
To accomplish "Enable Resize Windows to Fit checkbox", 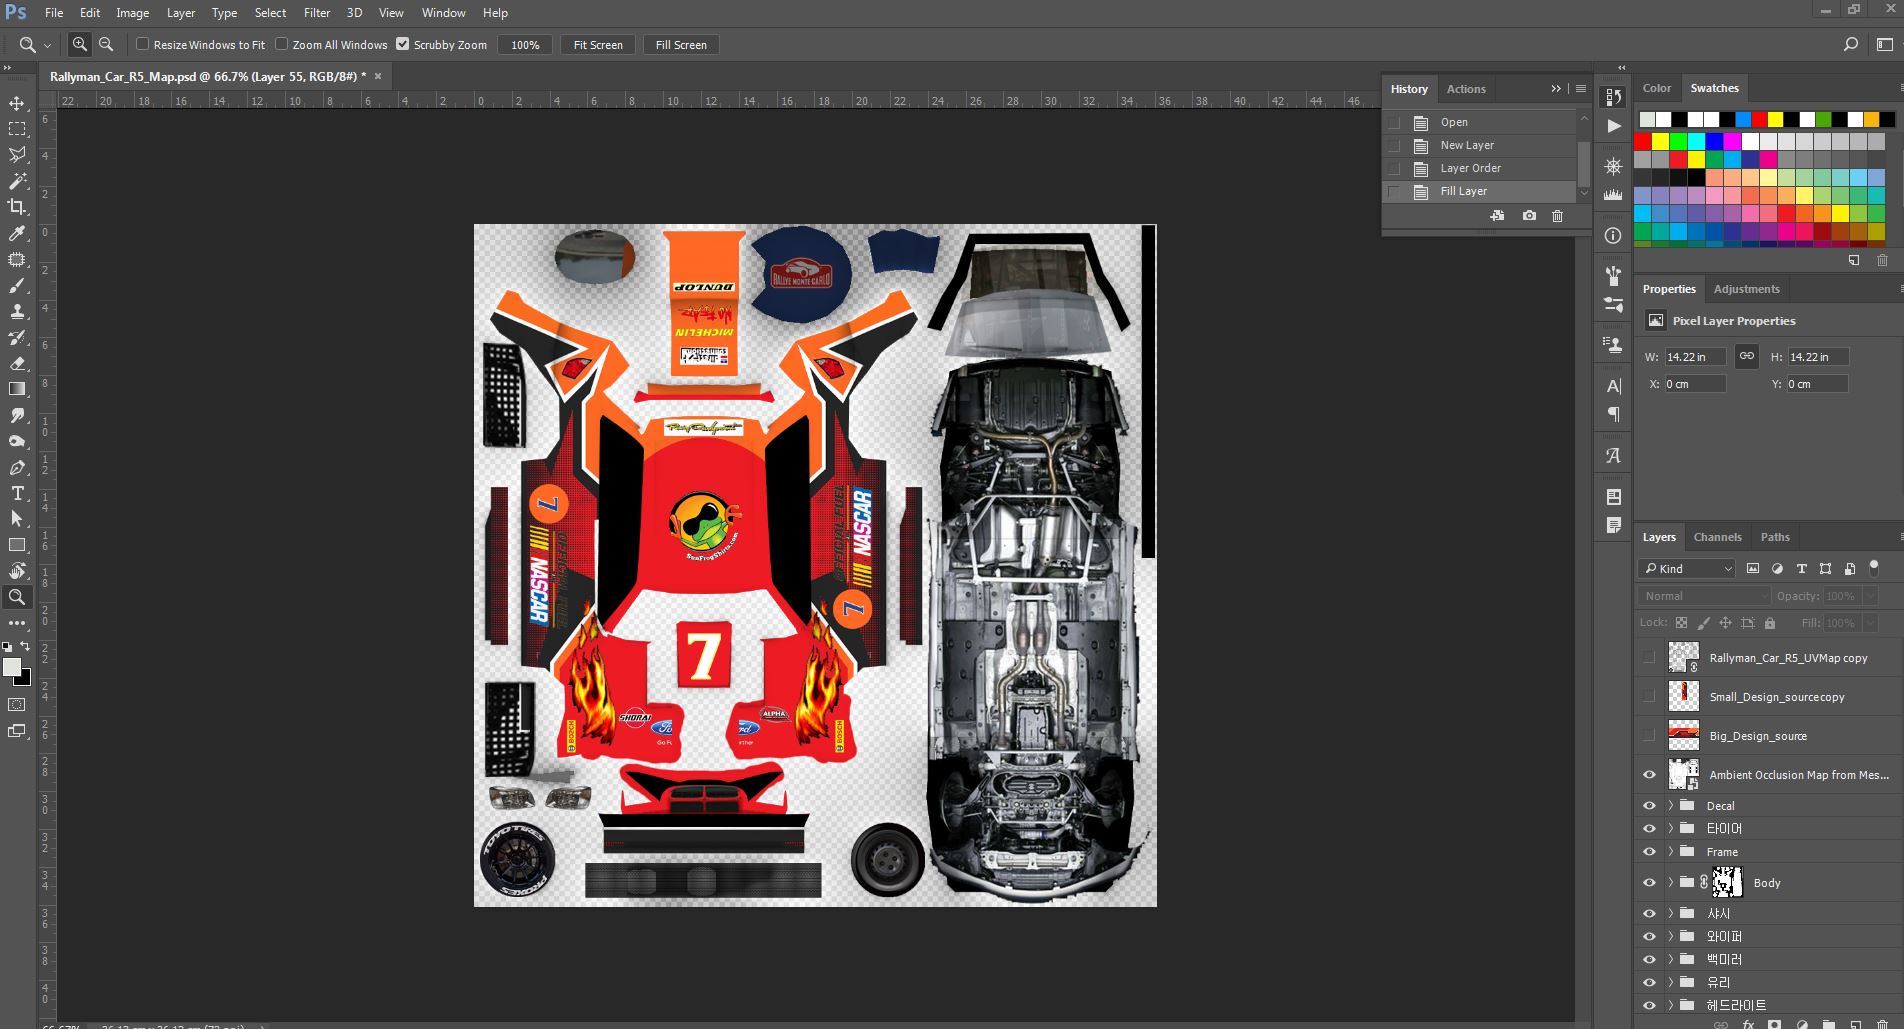I will pyautogui.click(x=143, y=44).
